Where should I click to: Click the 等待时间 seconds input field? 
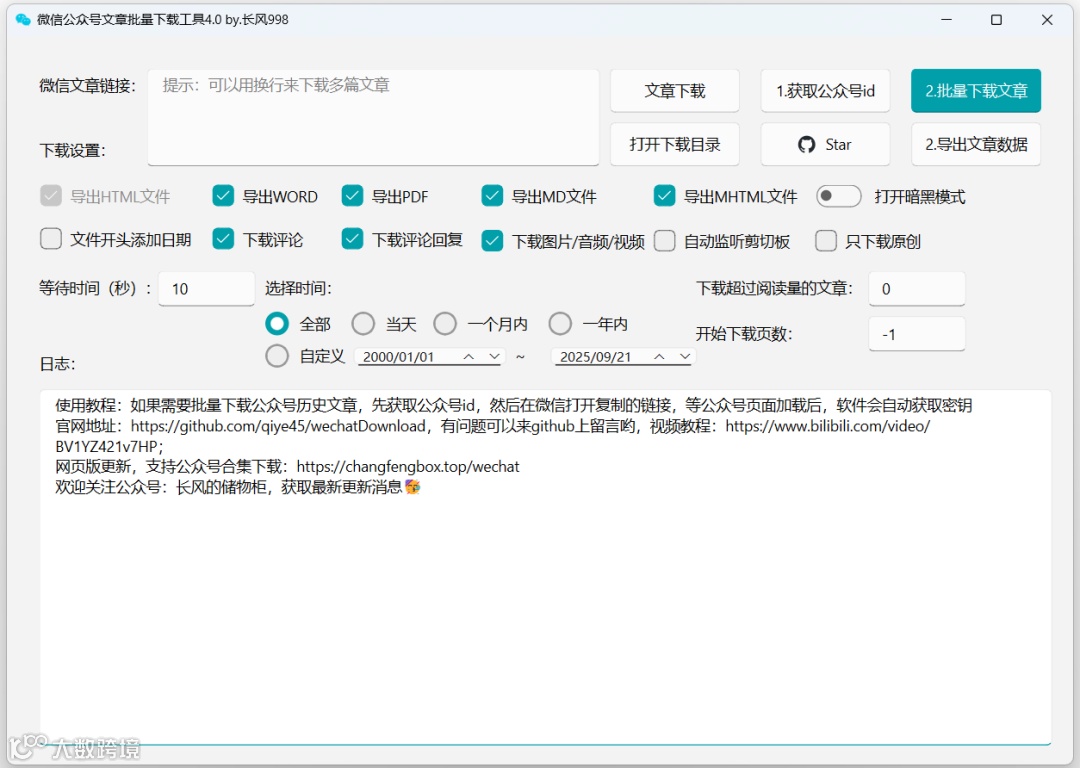point(207,289)
